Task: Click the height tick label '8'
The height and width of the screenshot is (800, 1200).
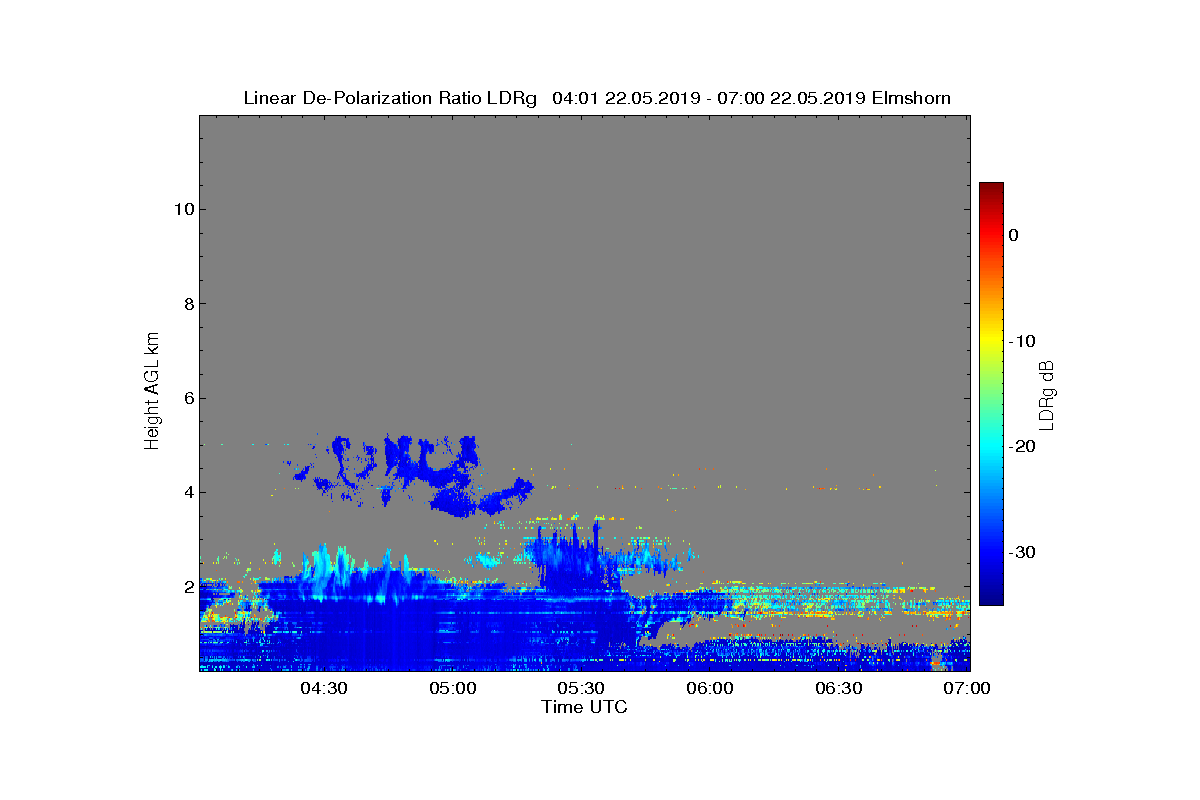Action: 187,304
